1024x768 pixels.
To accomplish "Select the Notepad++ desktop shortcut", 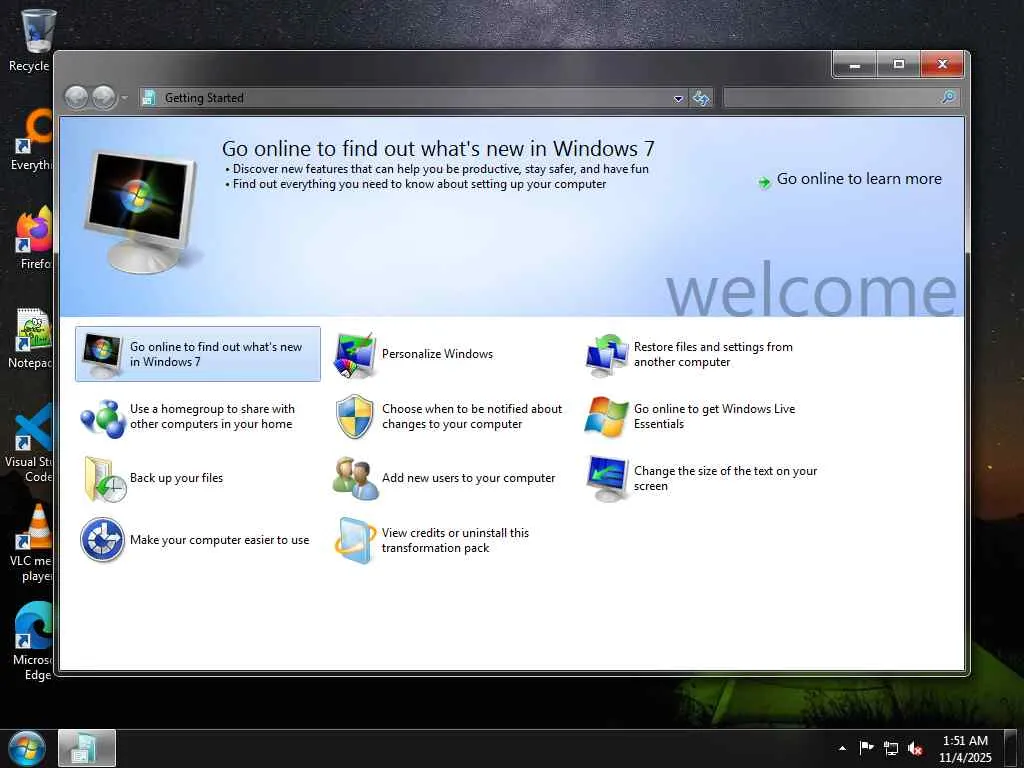I will 29,339.
